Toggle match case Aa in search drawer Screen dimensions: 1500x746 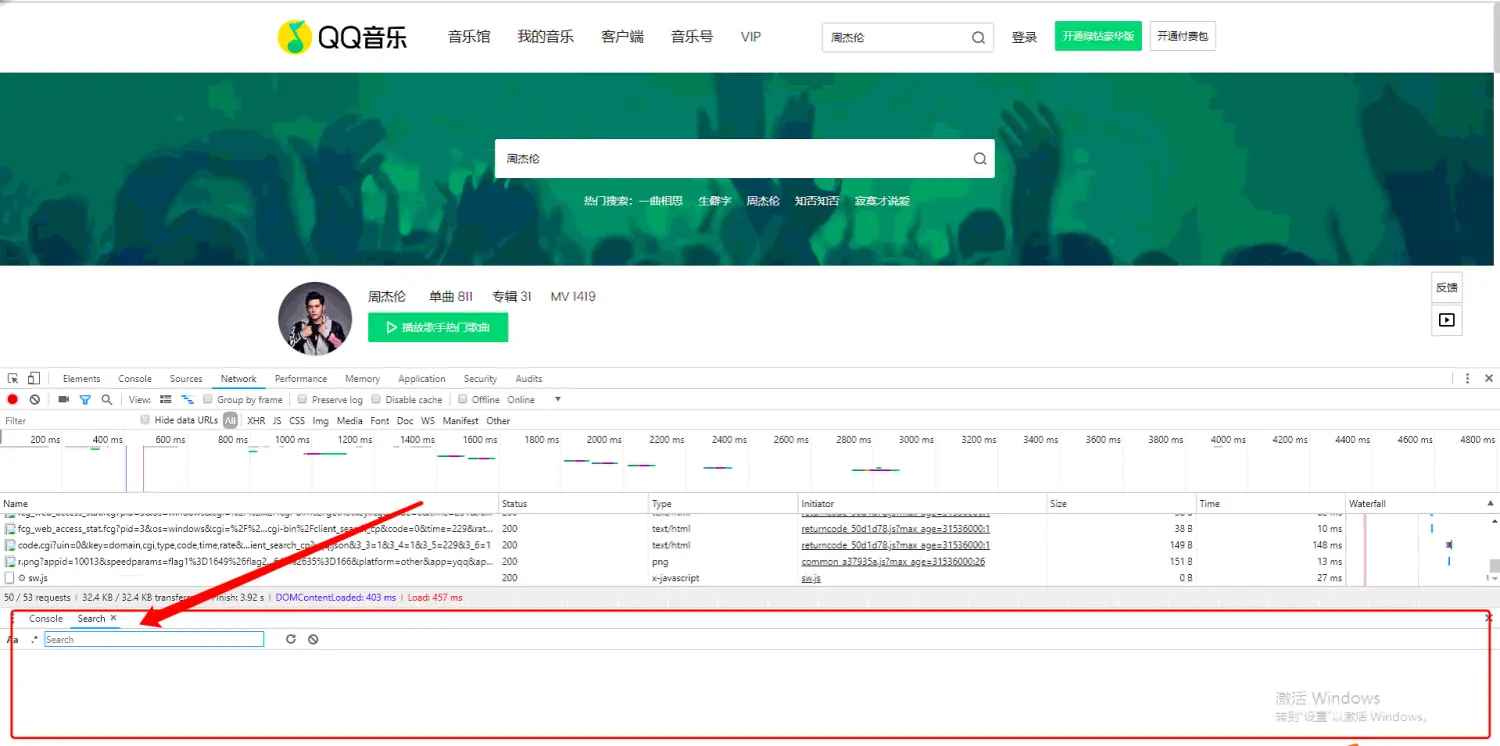point(13,640)
